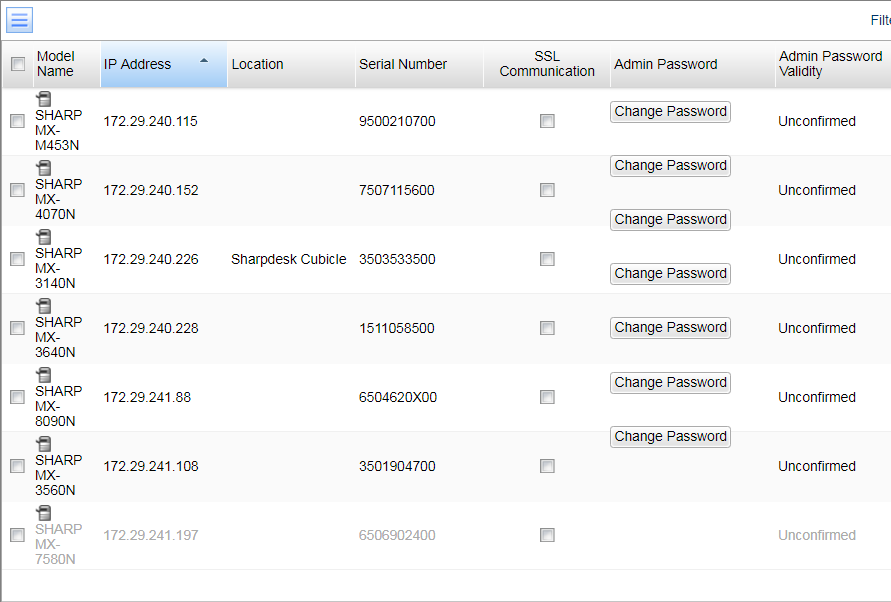Enable SSL Communication for 172.29.241.88
The image size is (891, 602).
tap(547, 397)
